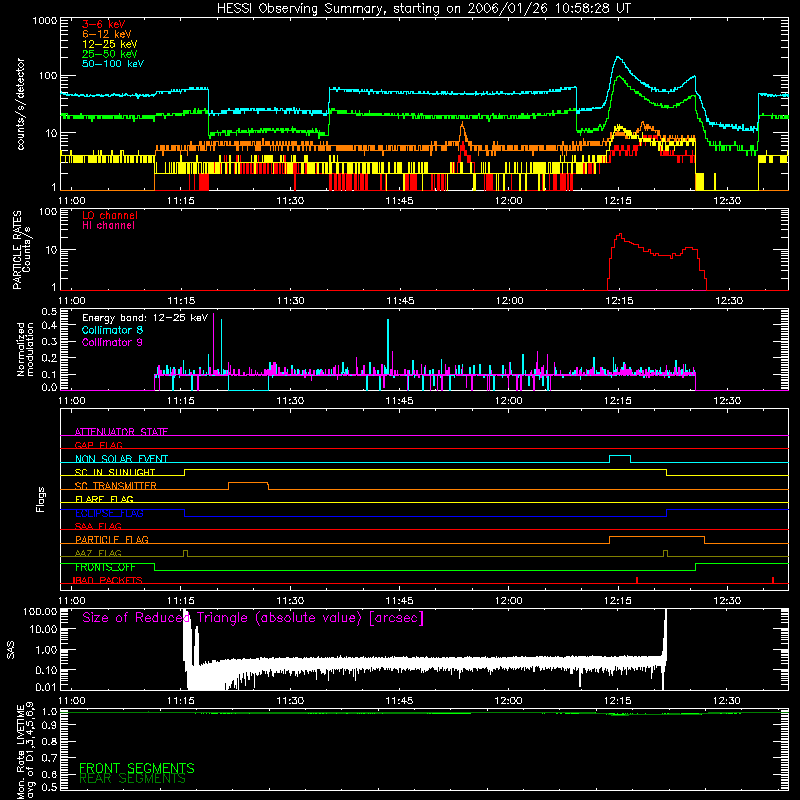Click the green 25-50 keV peak near 12:15
Screen dimensions: 800x800
[619, 77]
